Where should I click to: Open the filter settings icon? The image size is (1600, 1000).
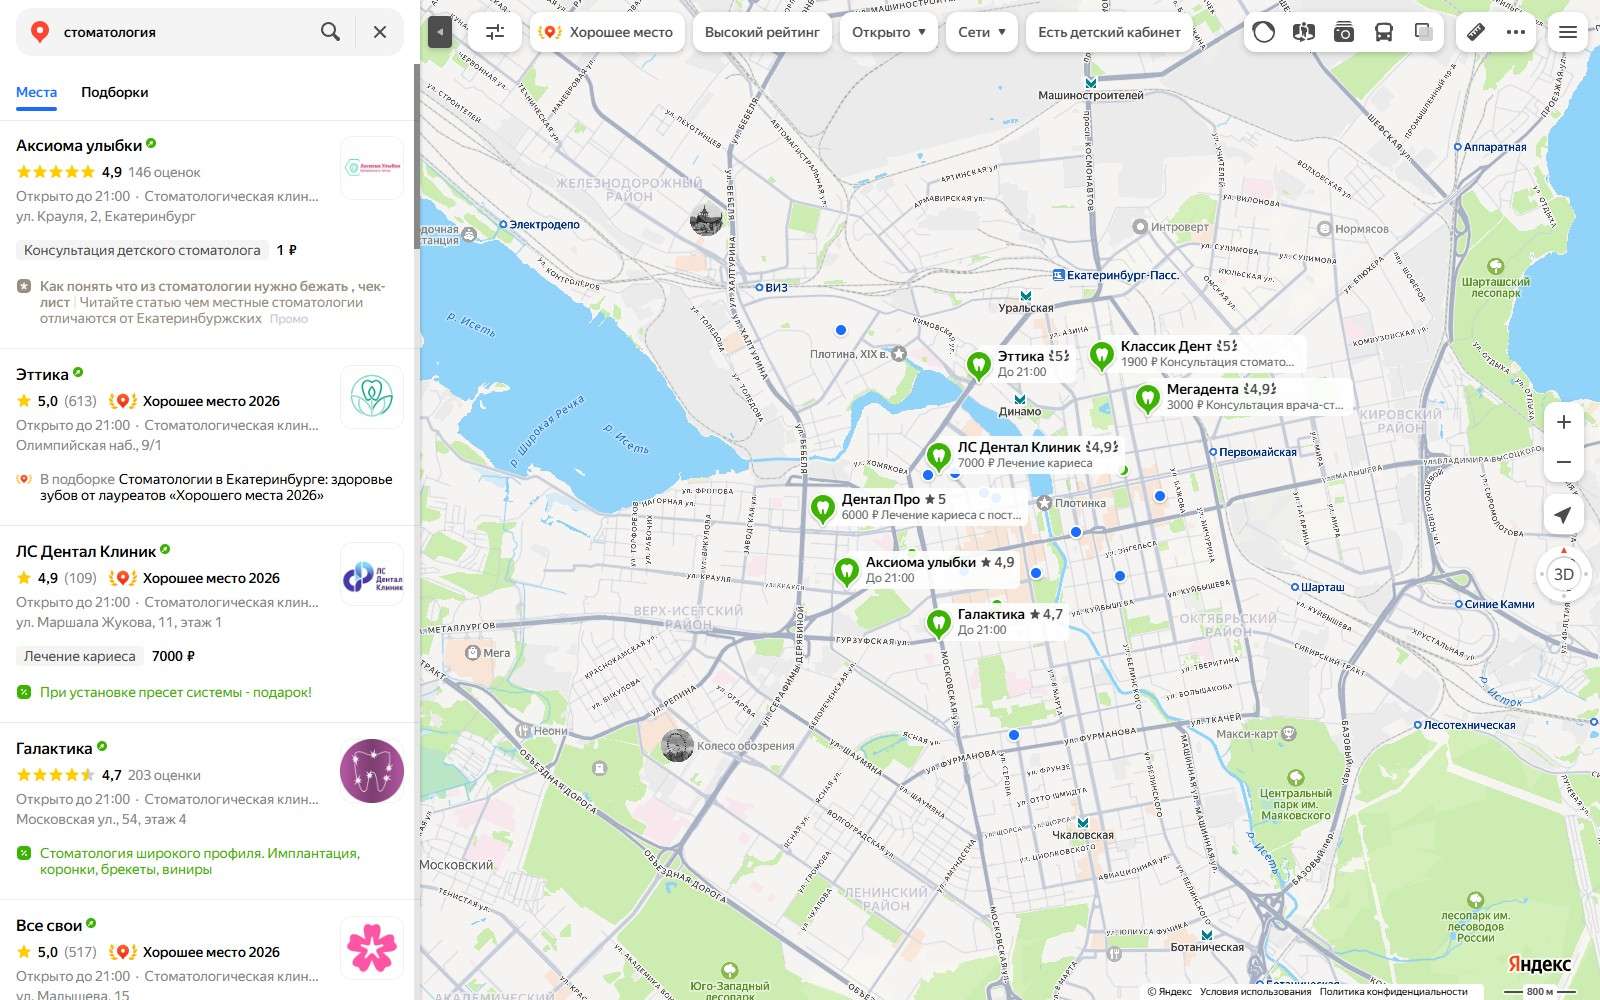(495, 32)
